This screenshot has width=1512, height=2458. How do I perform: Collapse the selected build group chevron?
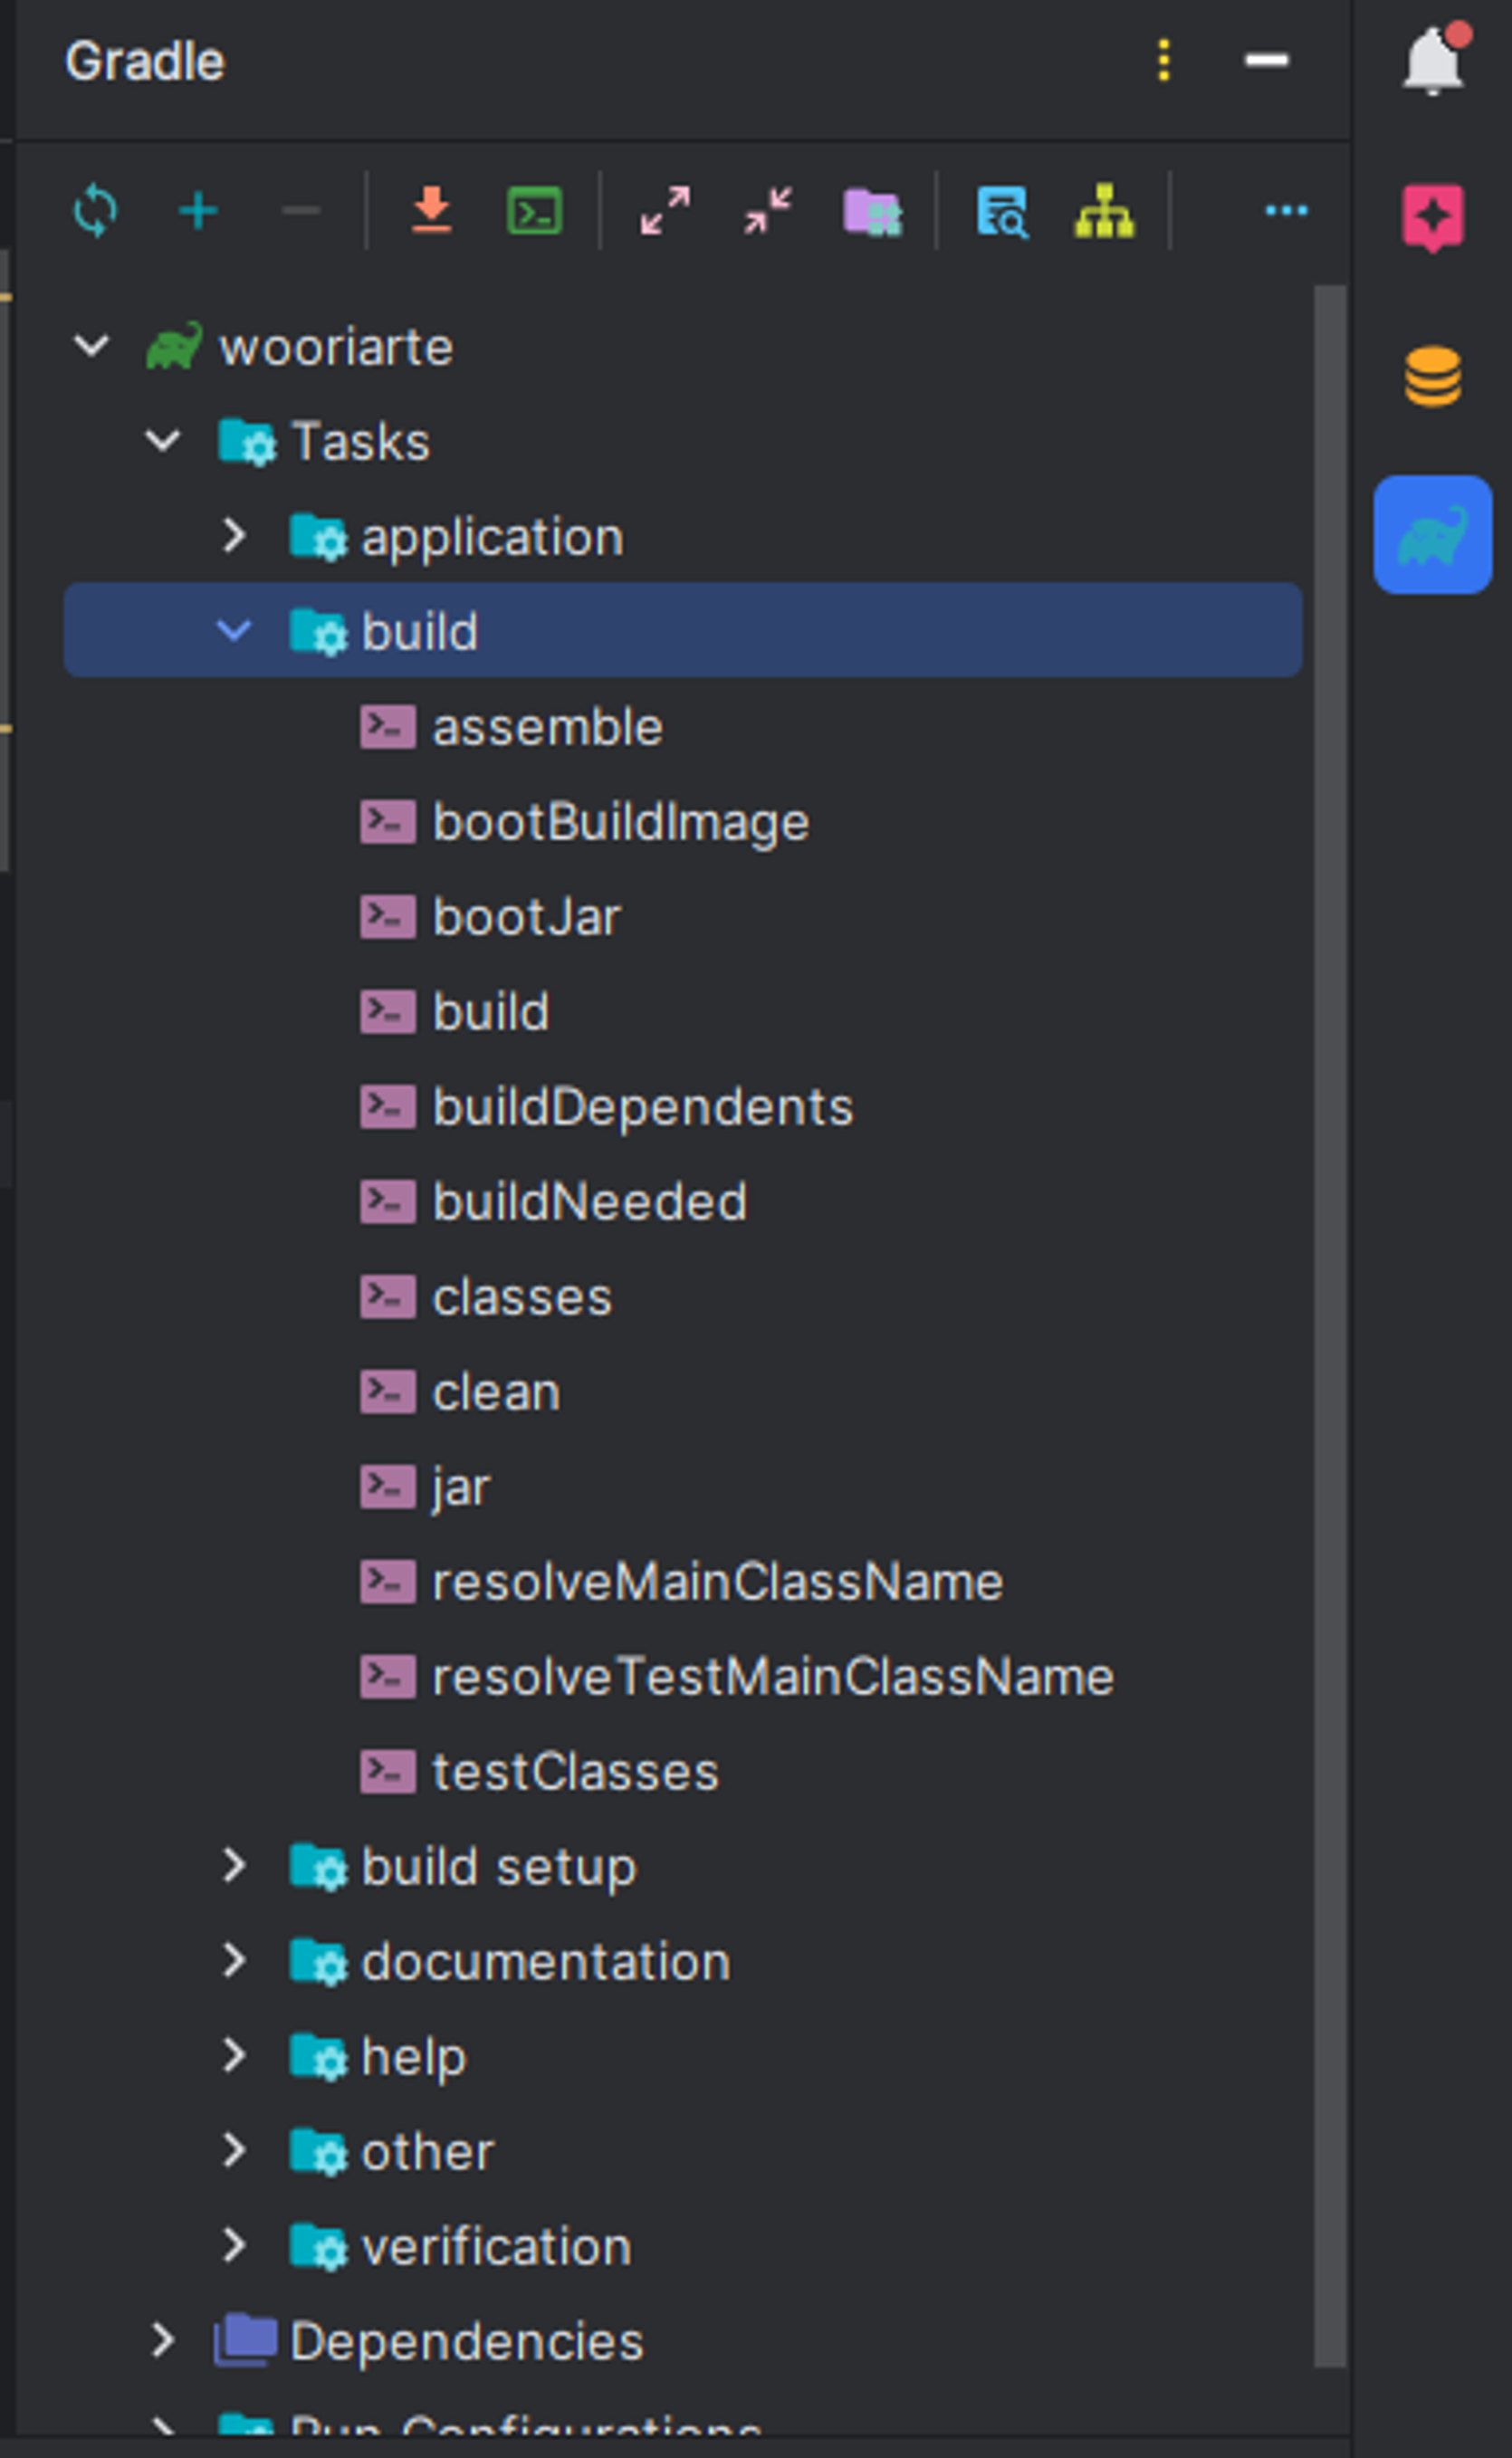click(234, 630)
